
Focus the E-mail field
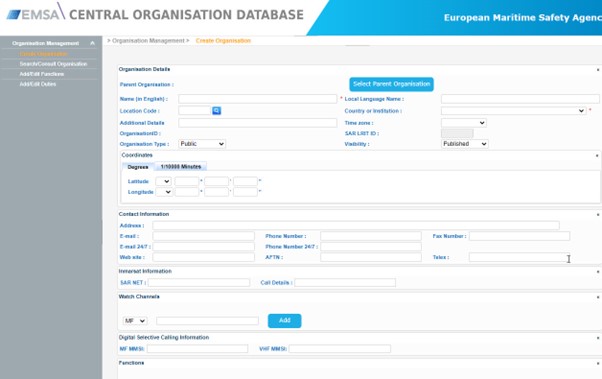(x=203, y=236)
